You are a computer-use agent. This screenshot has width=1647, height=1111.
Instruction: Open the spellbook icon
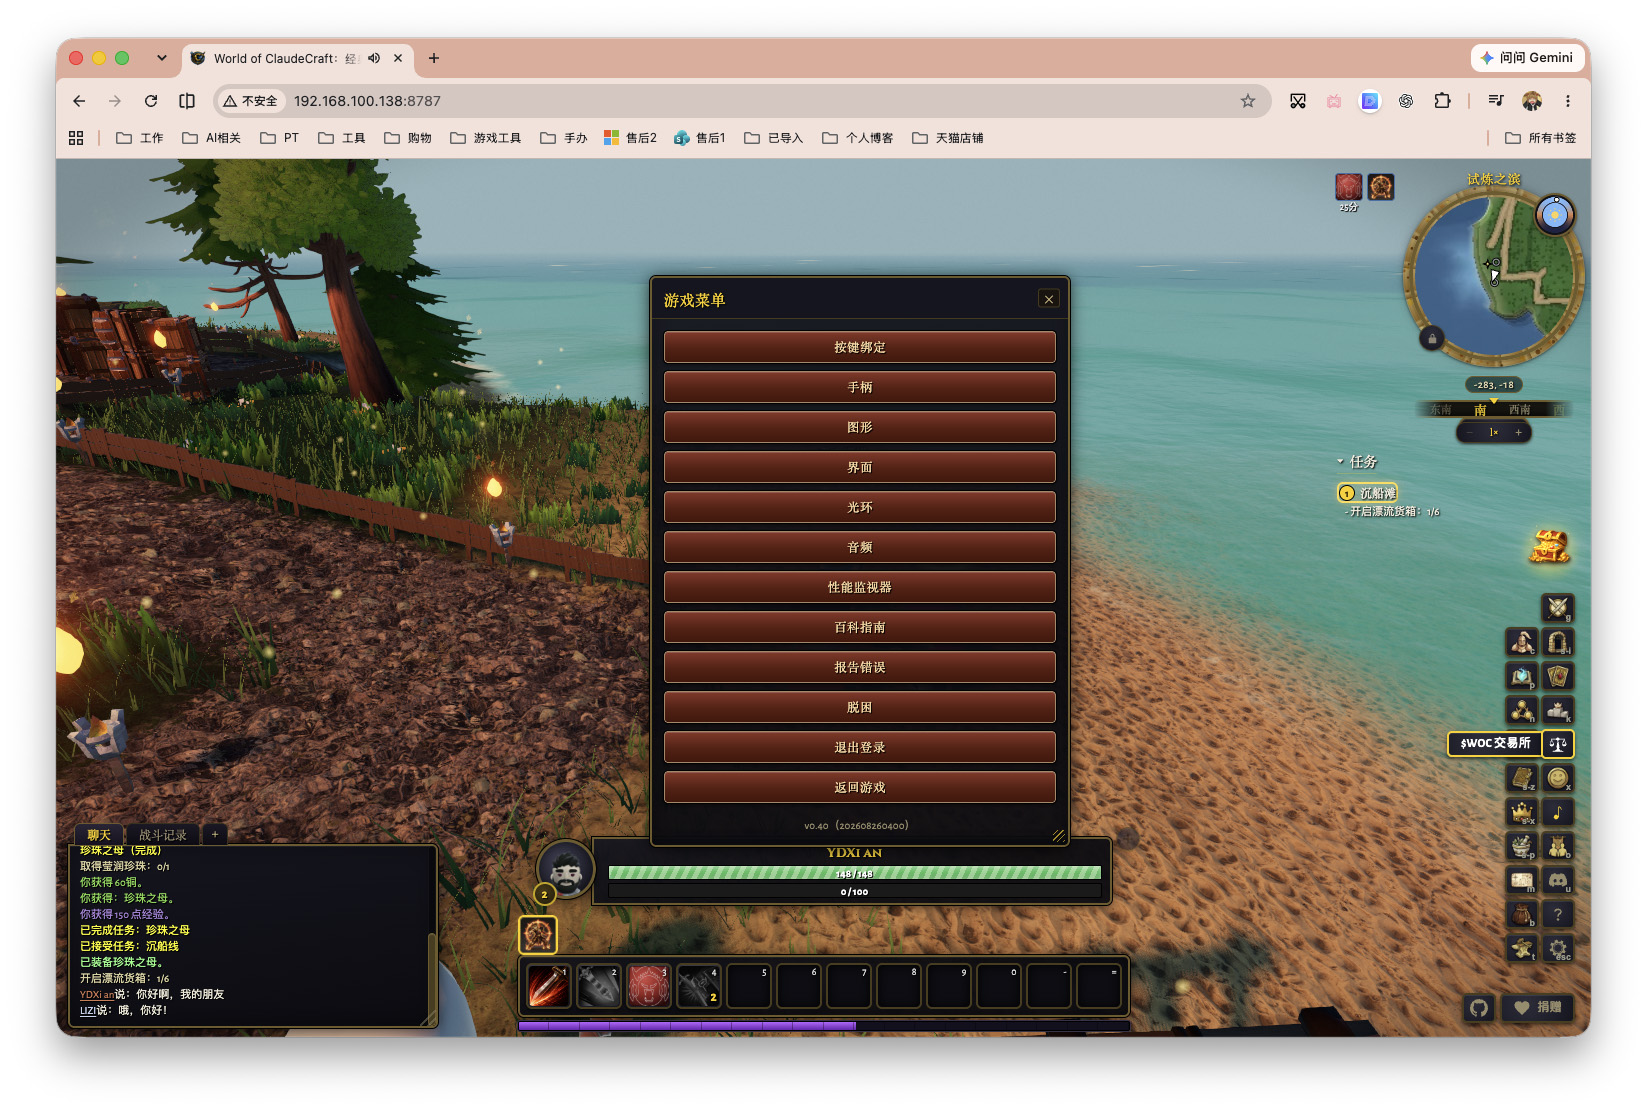click(1522, 676)
